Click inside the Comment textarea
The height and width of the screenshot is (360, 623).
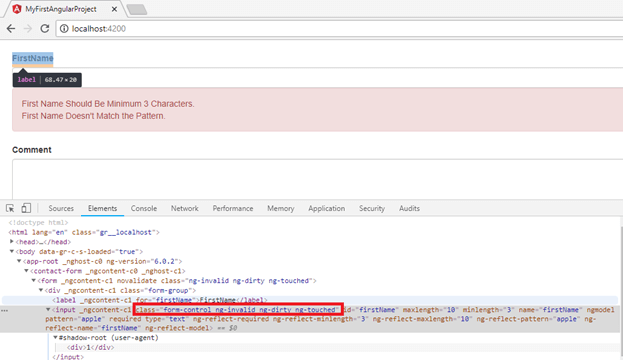click(x=318, y=179)
